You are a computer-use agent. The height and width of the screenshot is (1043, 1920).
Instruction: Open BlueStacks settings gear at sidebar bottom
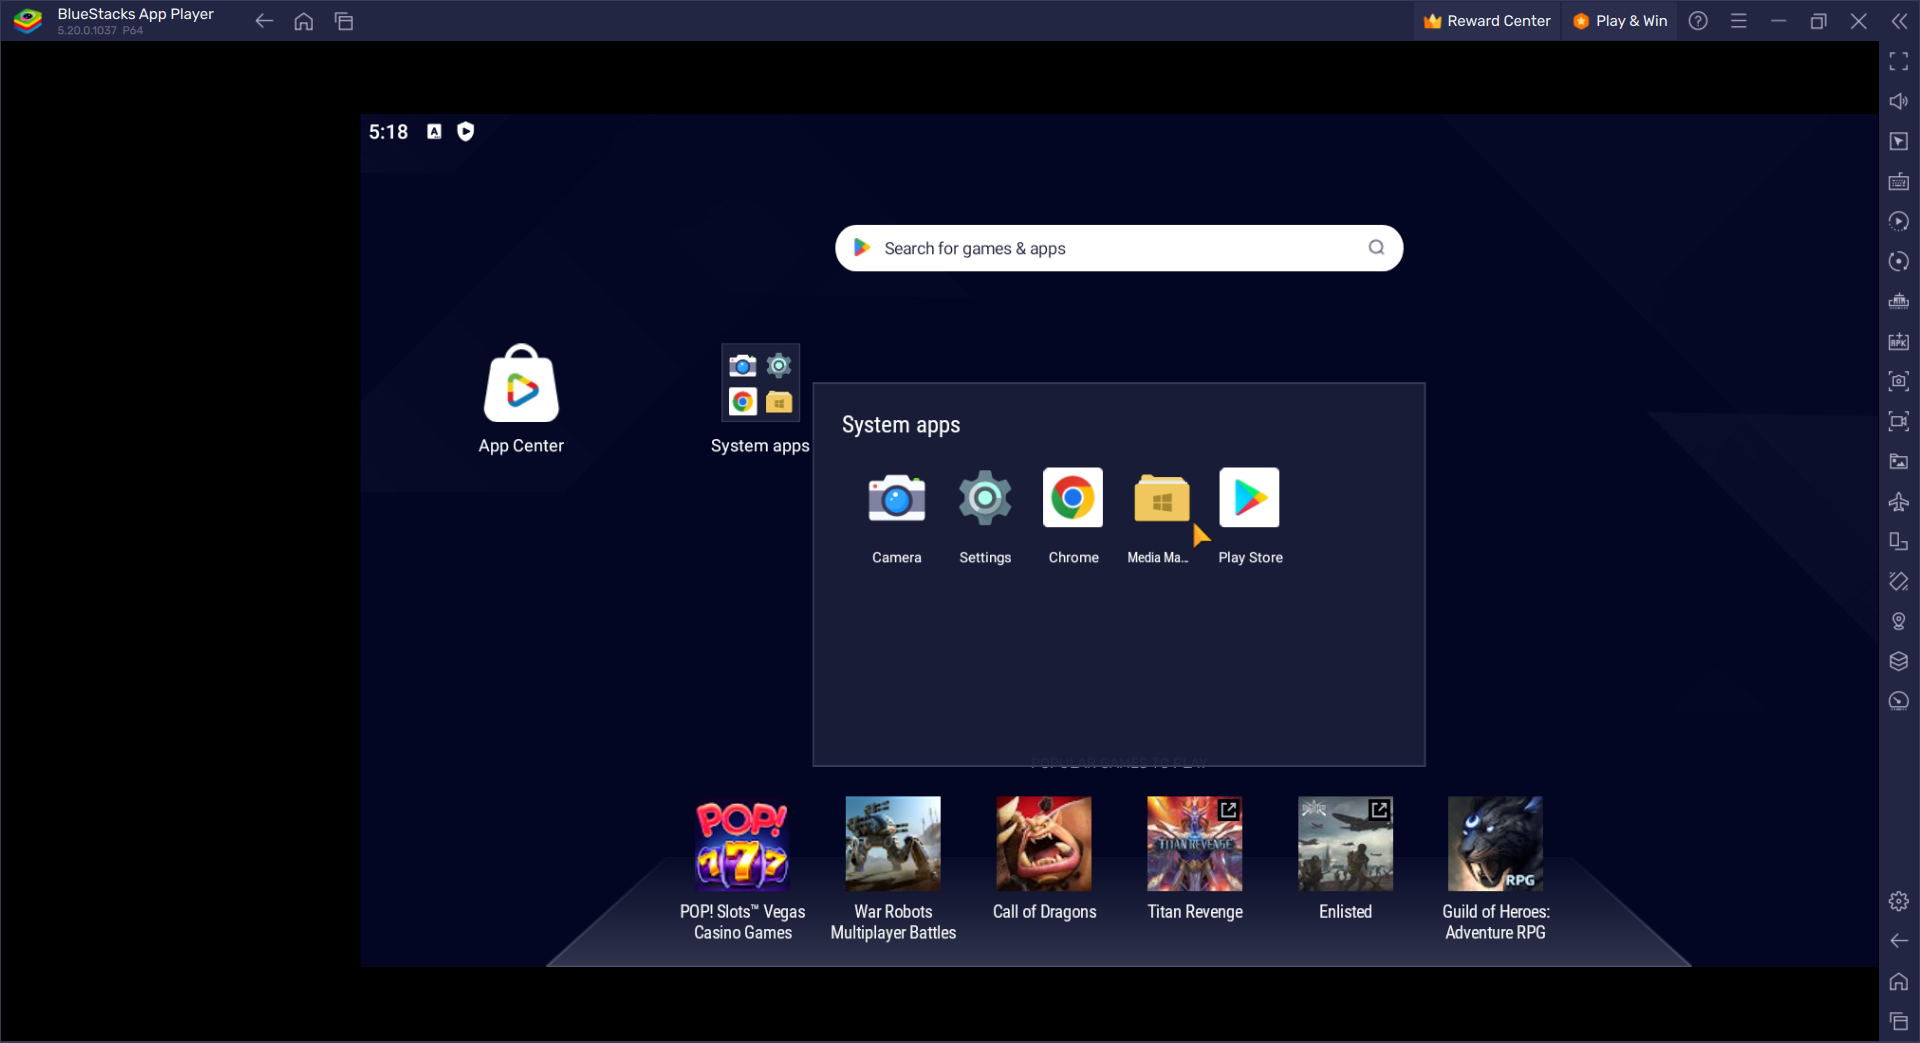[x=1899, y=902]
